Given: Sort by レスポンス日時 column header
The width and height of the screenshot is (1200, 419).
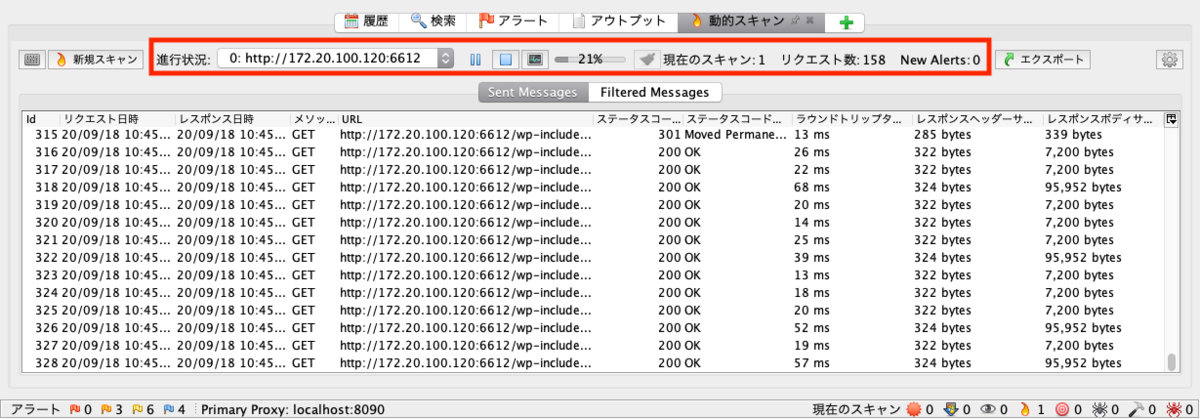Looking at the screenshot, I should (x=231, y=119).
